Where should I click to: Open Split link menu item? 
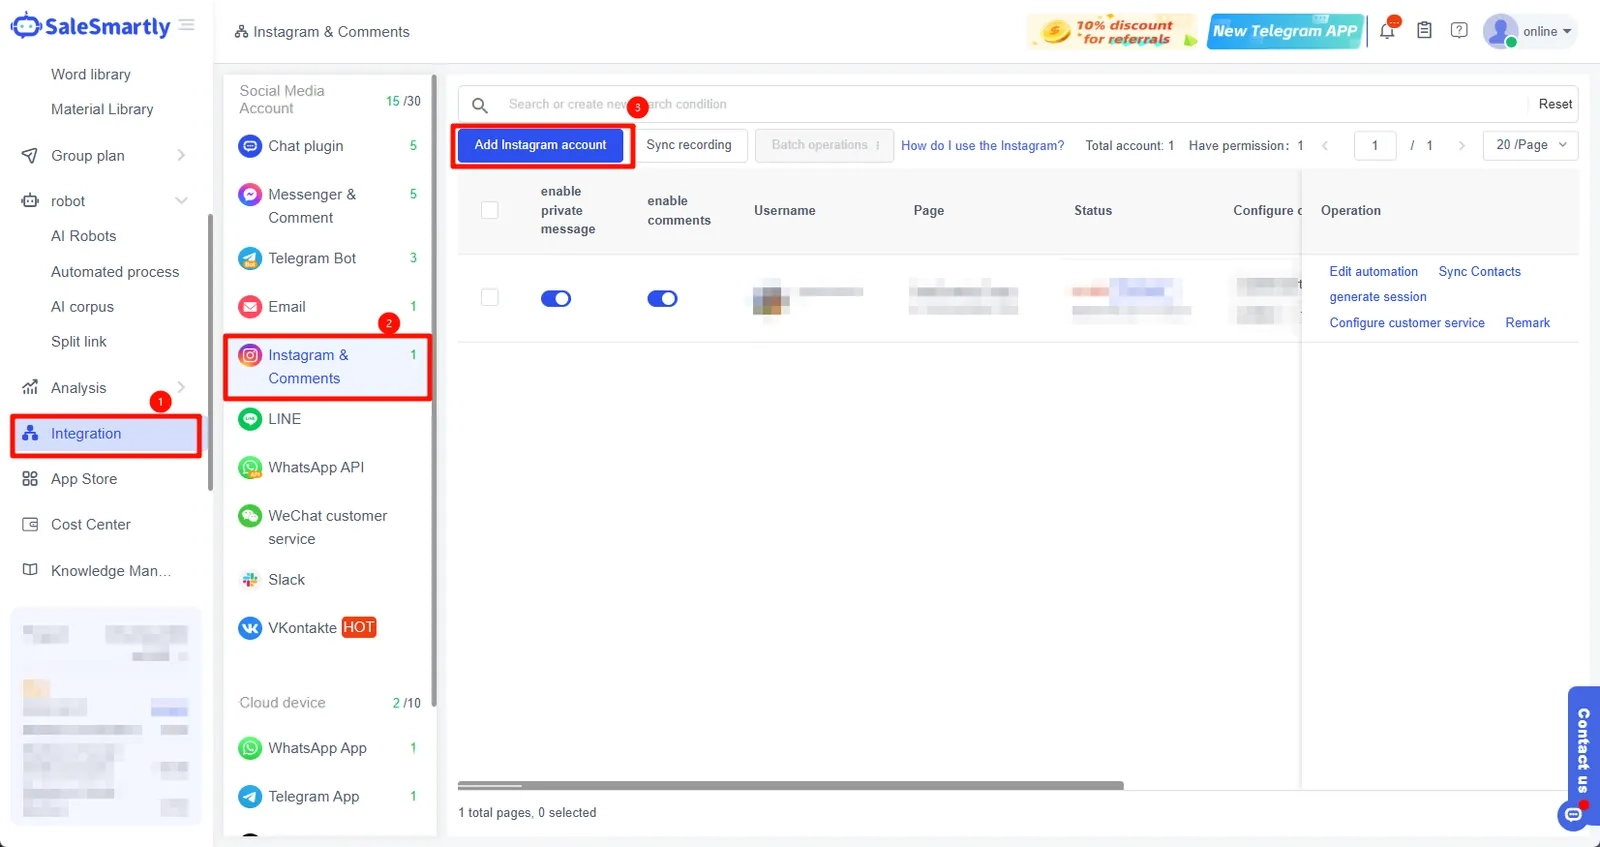coord(79,342)
